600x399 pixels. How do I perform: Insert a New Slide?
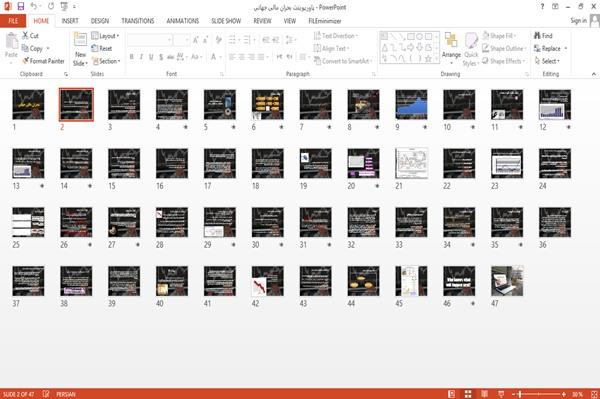pyautogui.click(x=80, y=49)
